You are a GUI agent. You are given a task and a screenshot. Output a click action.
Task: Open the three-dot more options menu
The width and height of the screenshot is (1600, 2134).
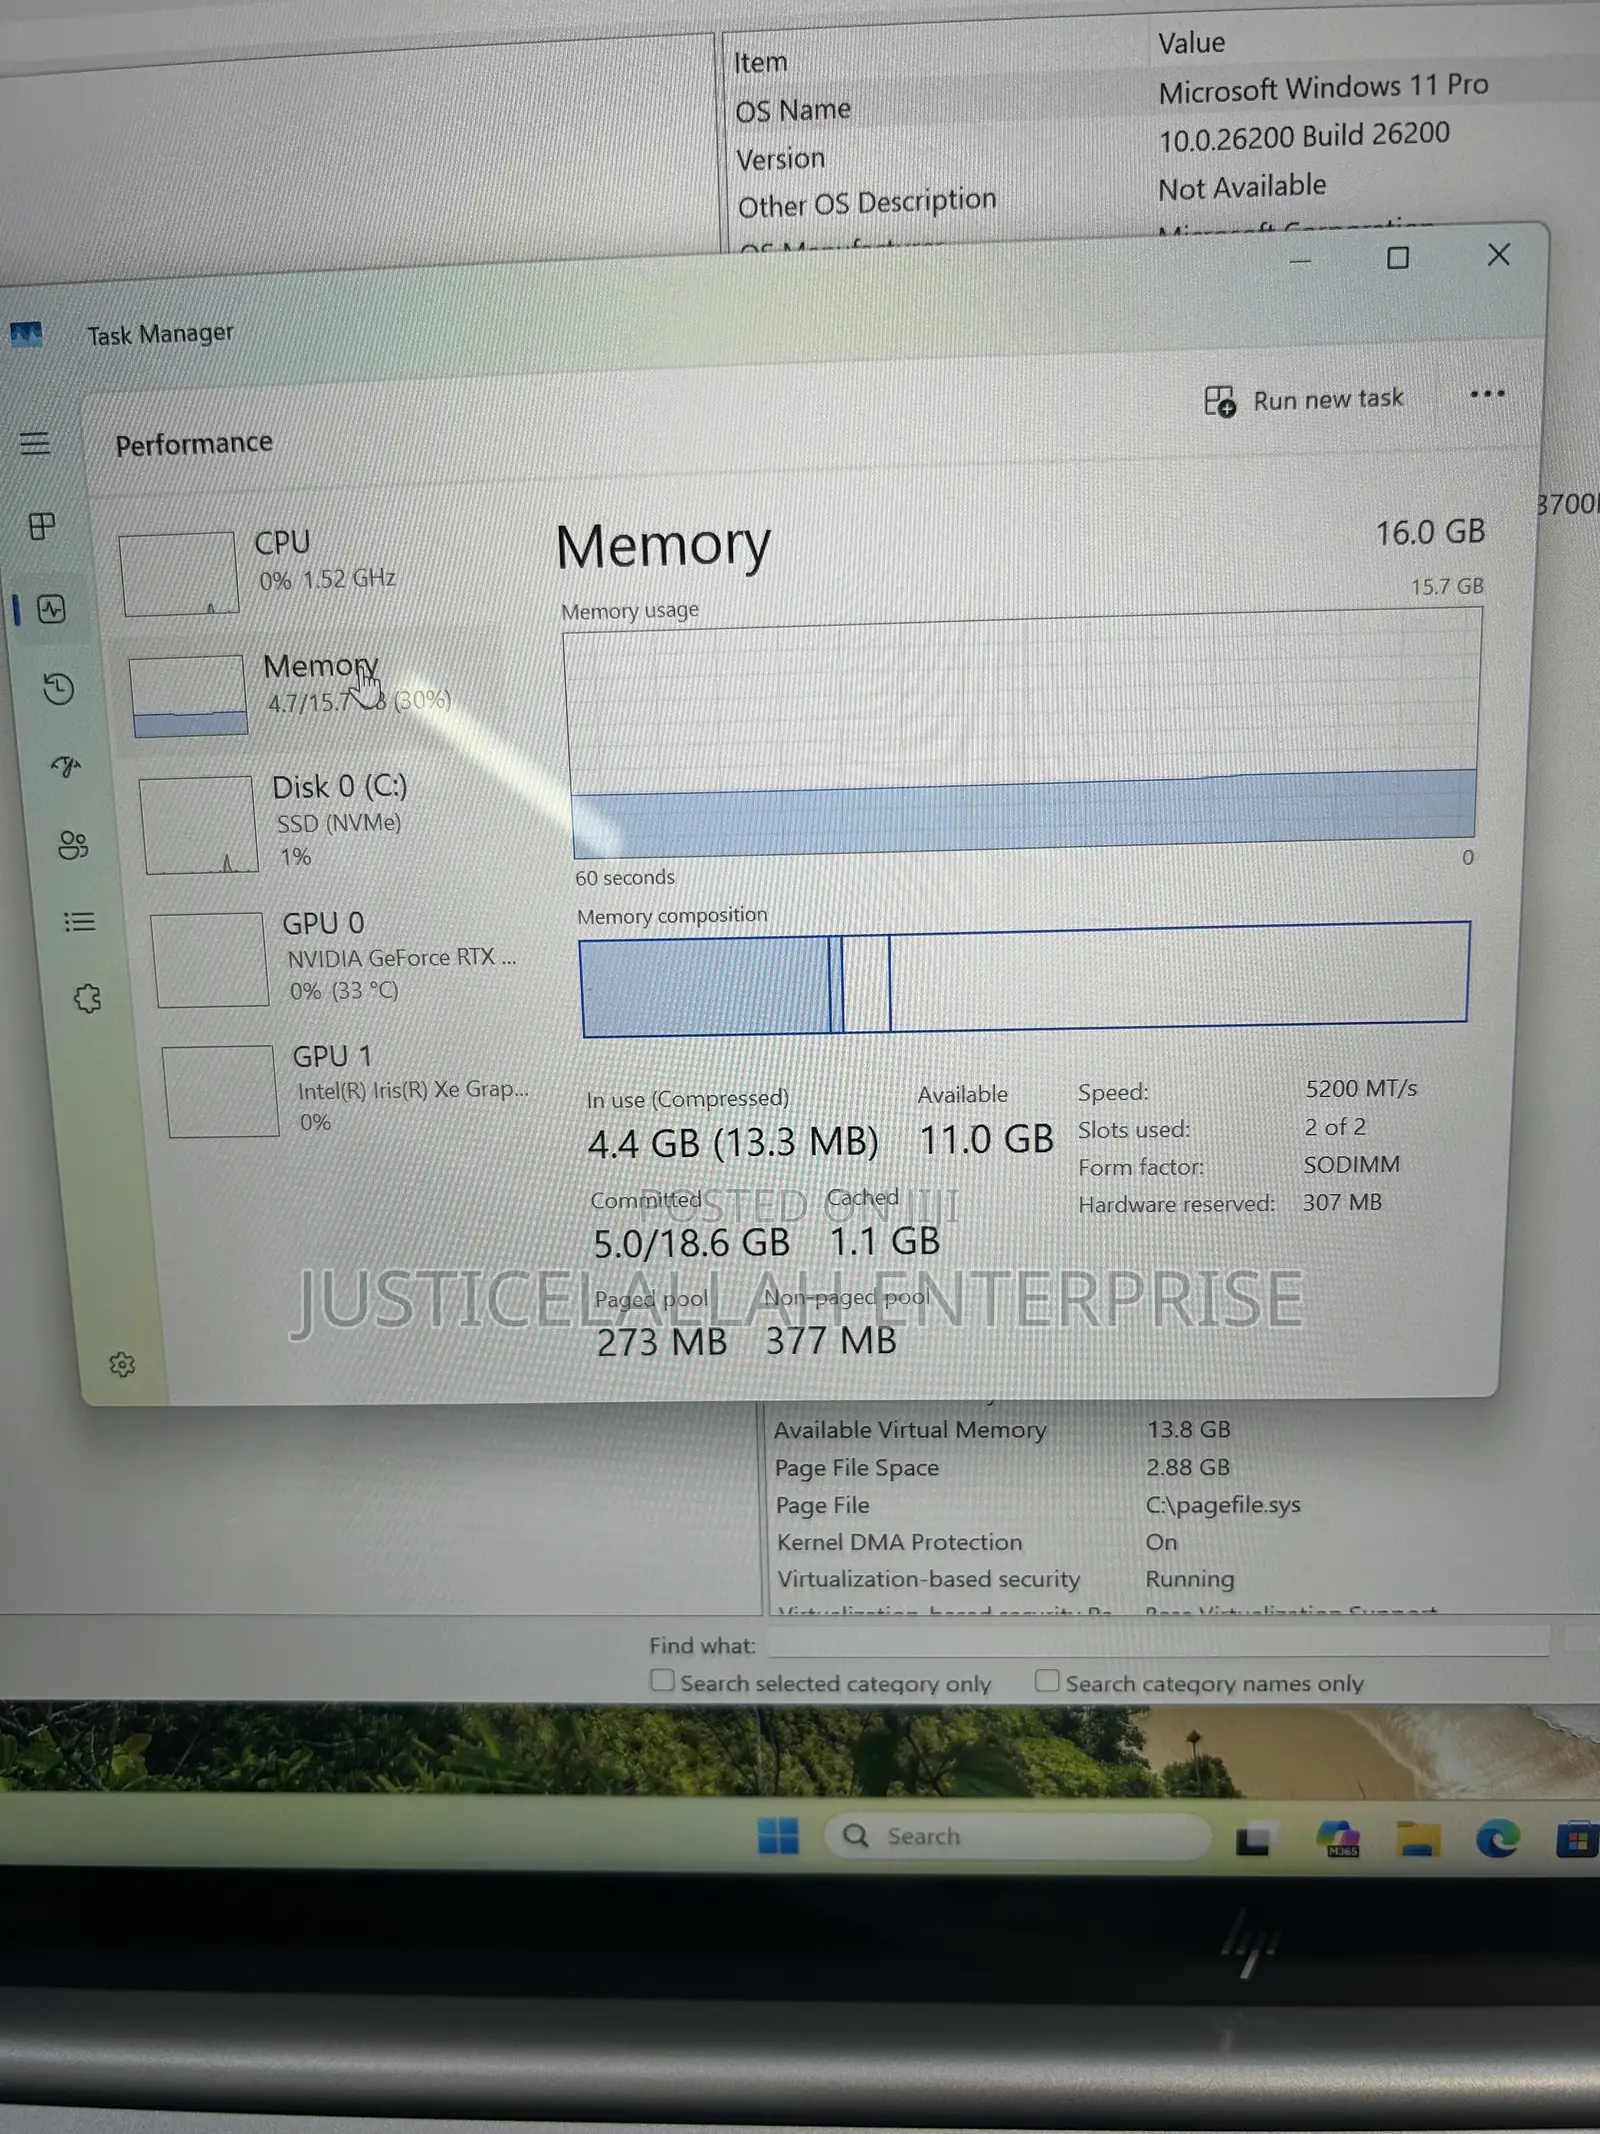1487,394
